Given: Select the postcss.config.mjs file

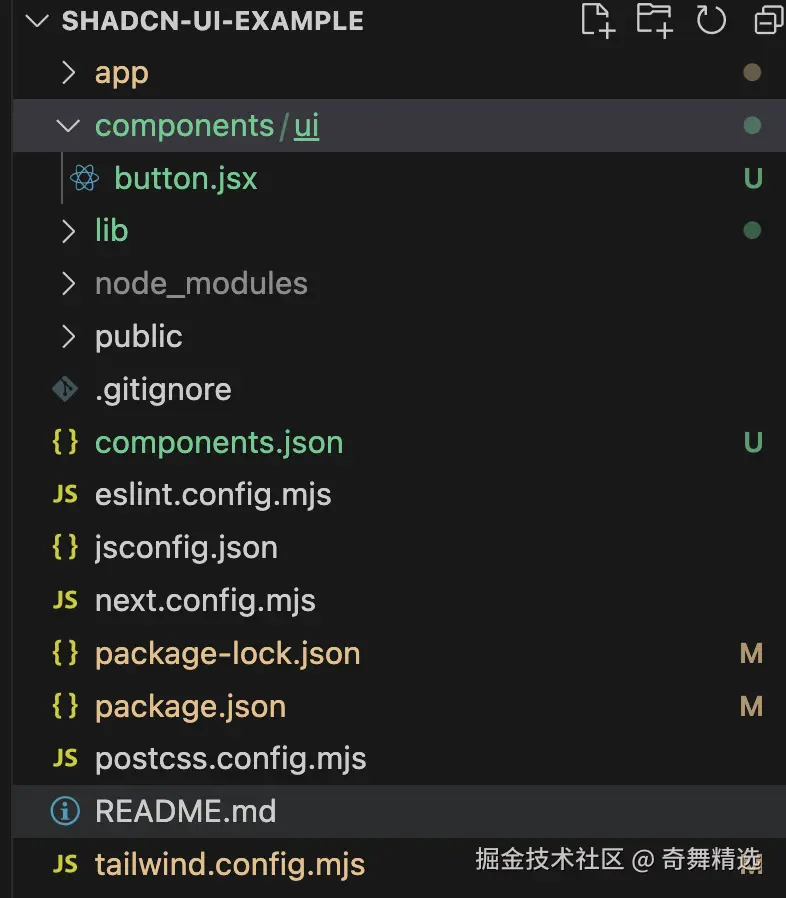Looking at the screenshot, I should (x=230, y=759).
